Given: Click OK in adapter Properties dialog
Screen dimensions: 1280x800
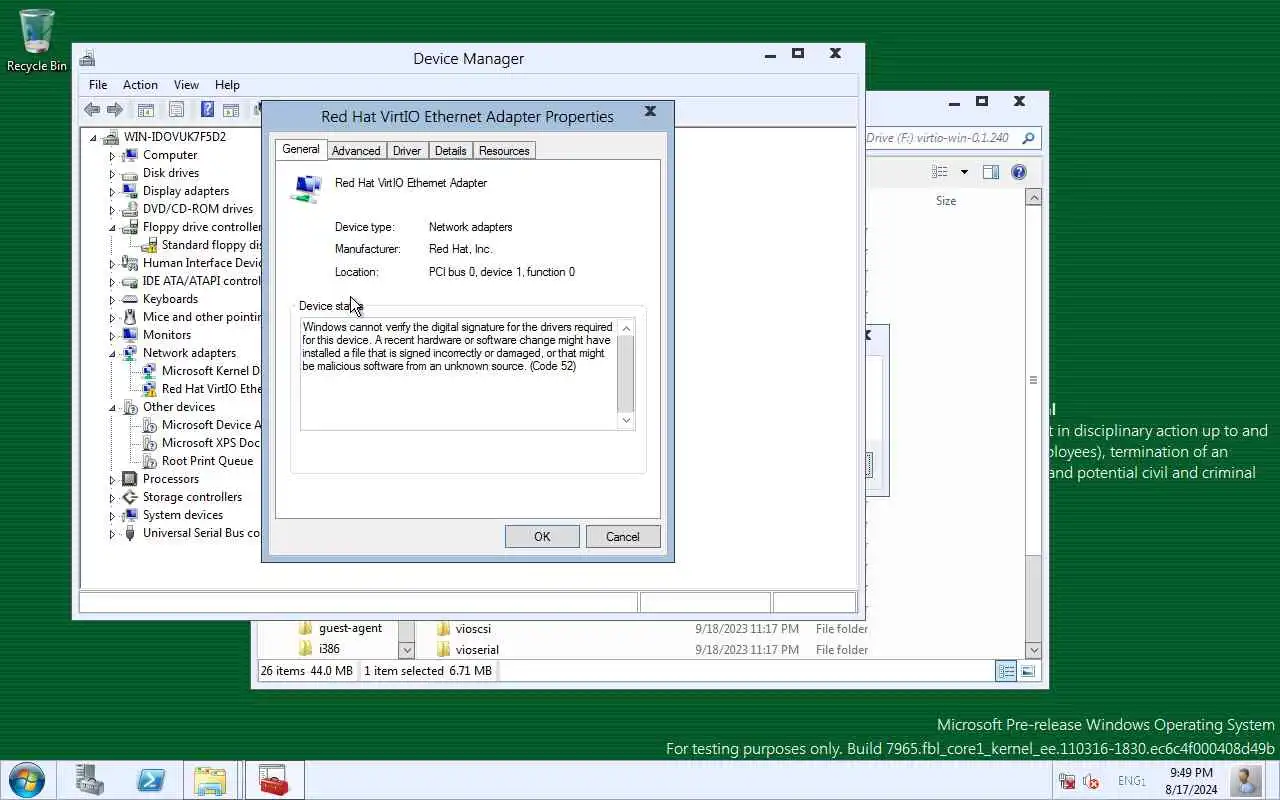Looking at the screenshot, I should coord(542,537).
